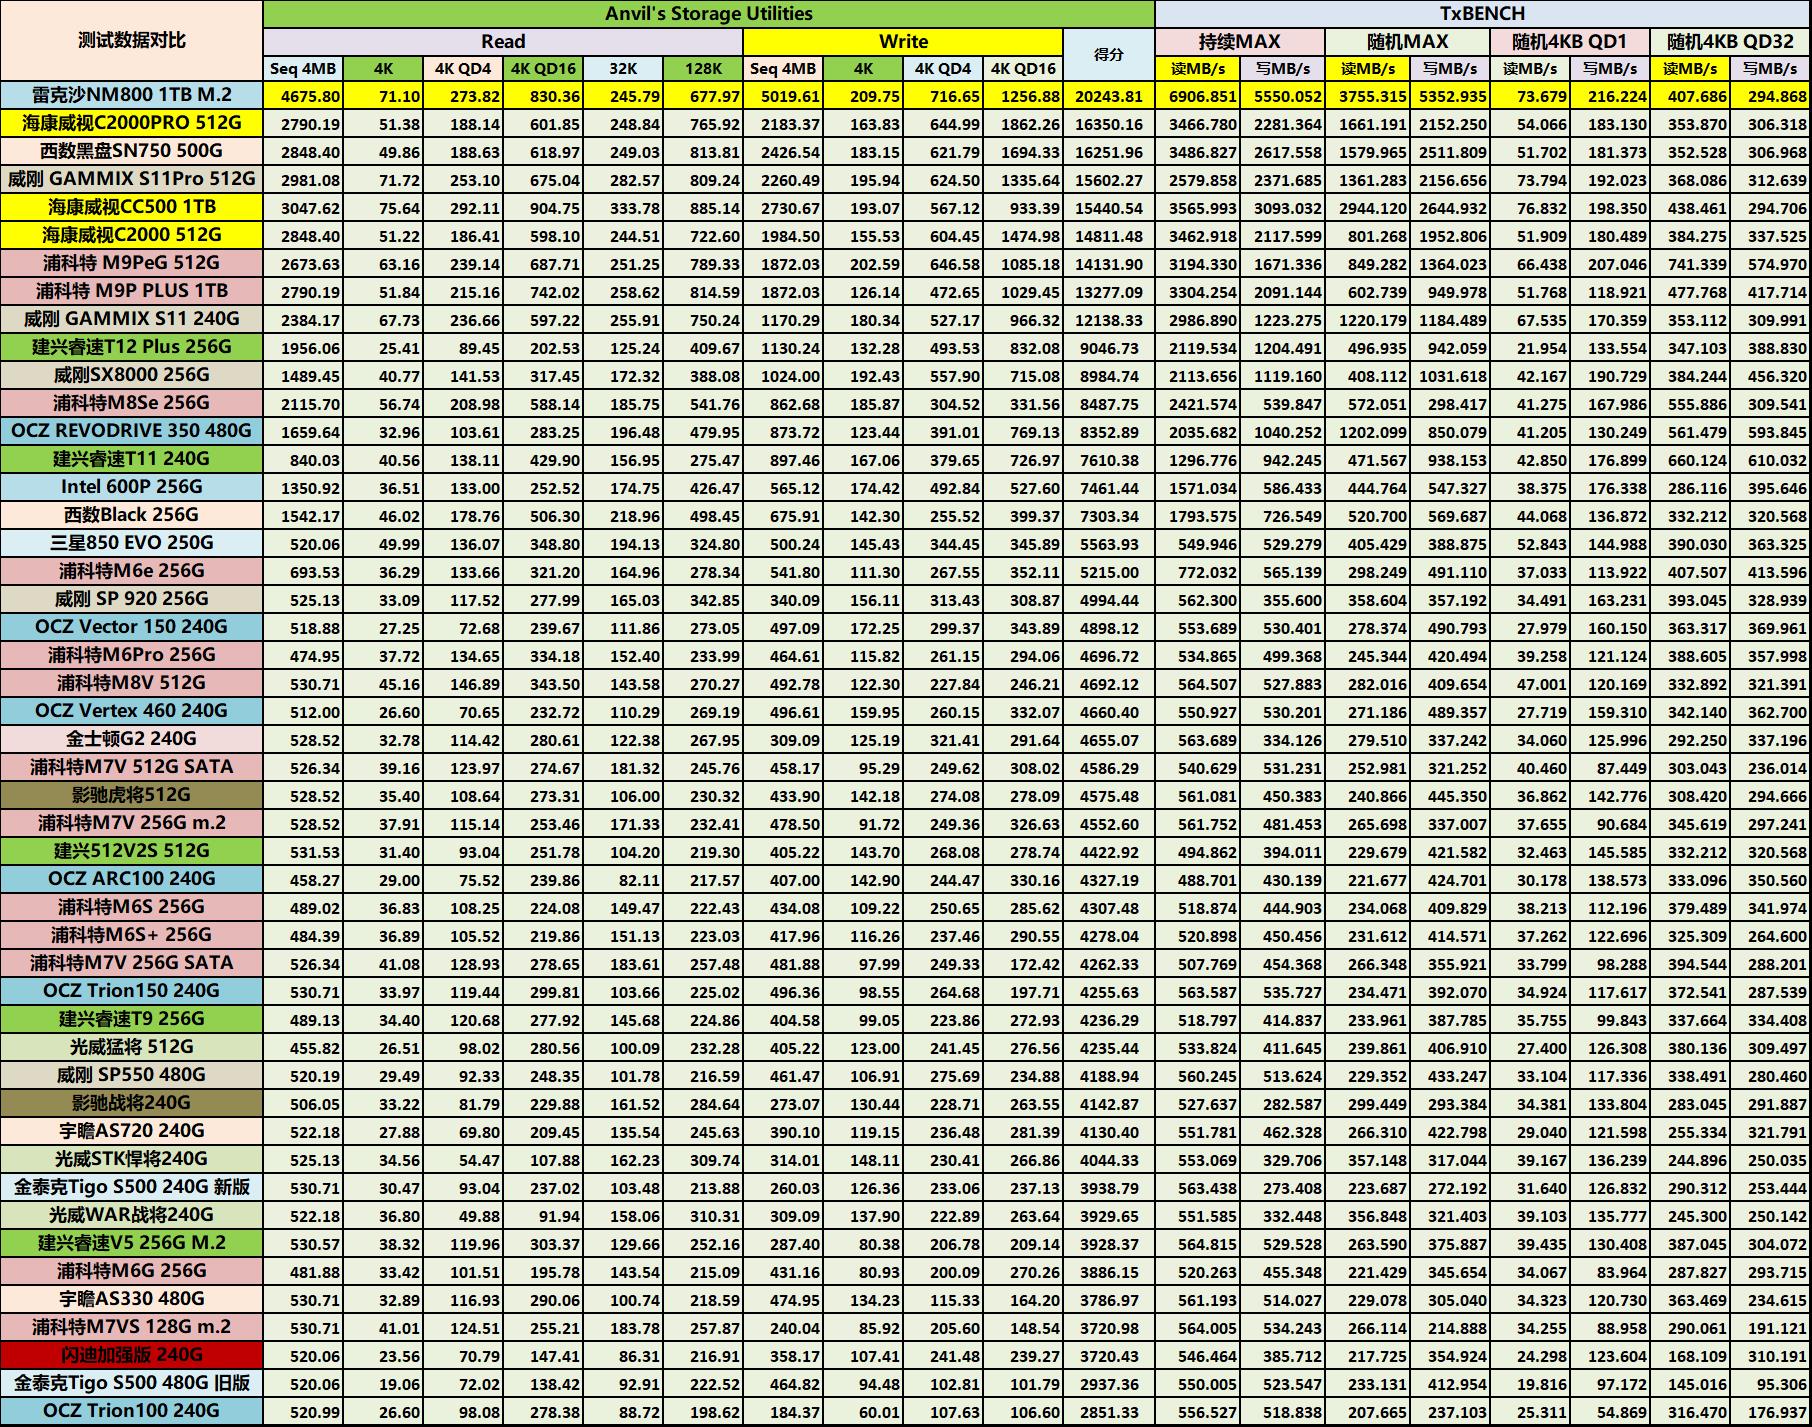Click row label 闪迪加强版 240G
This screenshot has width=1812, height=1427.
tap(131, 1355)
